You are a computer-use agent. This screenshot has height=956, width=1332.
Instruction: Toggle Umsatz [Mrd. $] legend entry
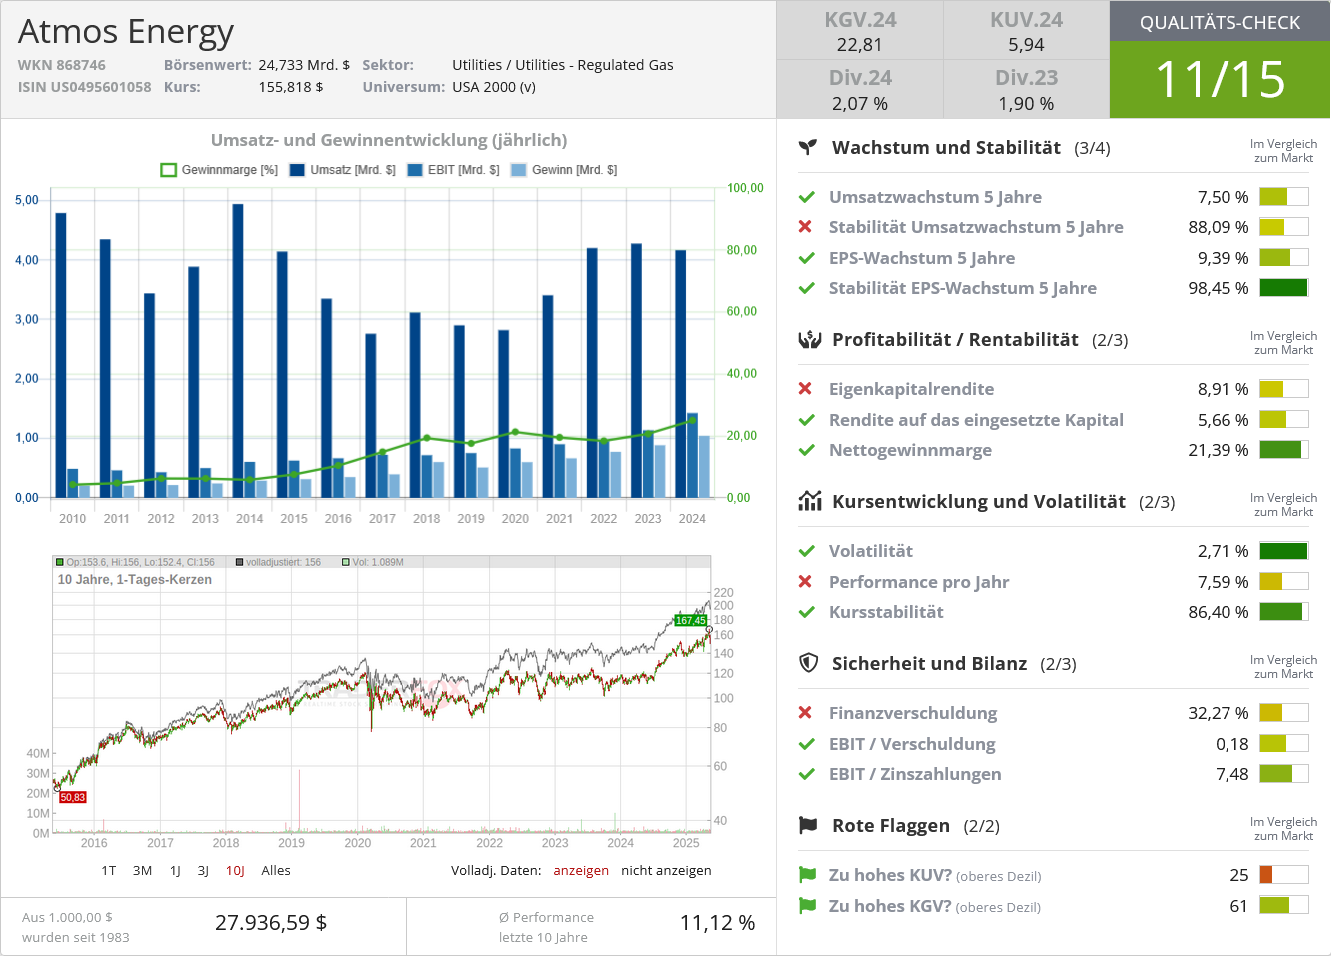(342, 170)
